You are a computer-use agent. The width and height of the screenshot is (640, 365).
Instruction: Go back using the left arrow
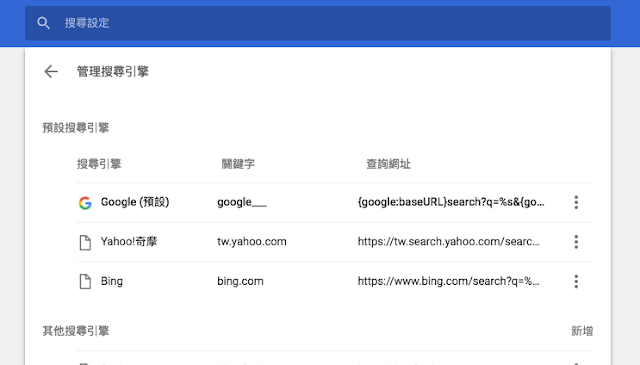(51, 71)
